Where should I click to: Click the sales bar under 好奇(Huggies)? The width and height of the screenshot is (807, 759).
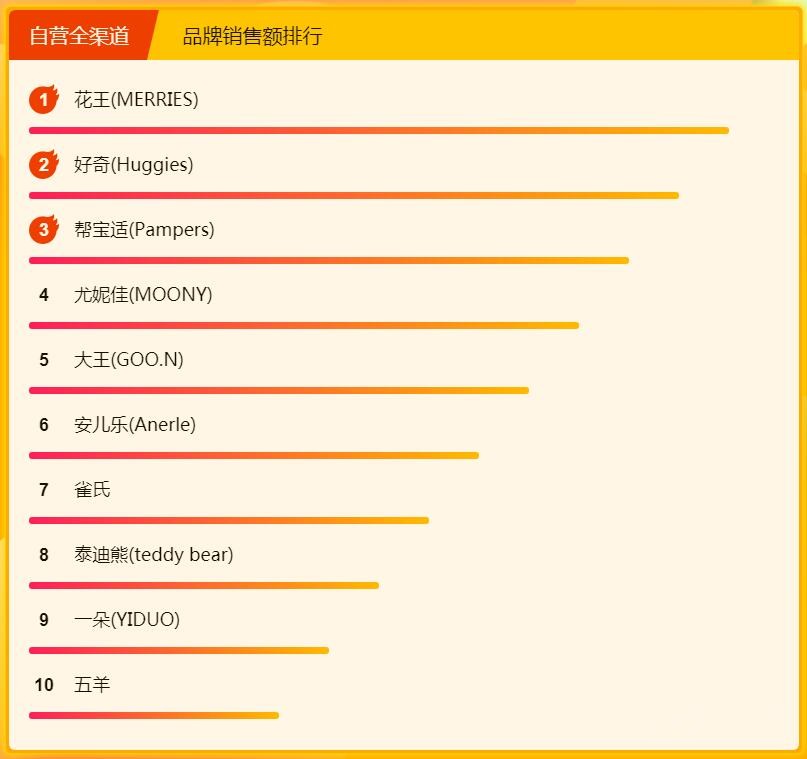click(x=353, y=195)
